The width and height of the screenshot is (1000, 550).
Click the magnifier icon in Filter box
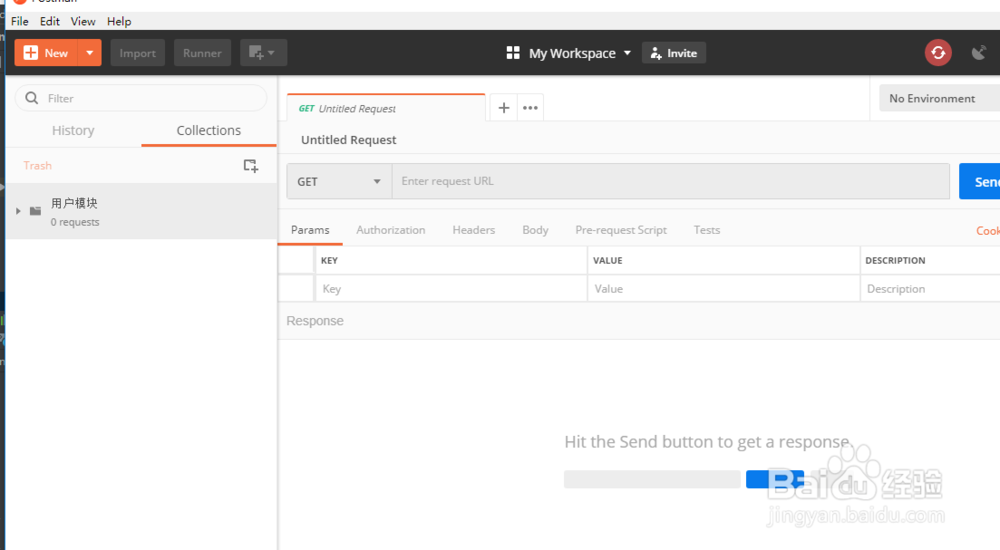(x=32, y=98)
